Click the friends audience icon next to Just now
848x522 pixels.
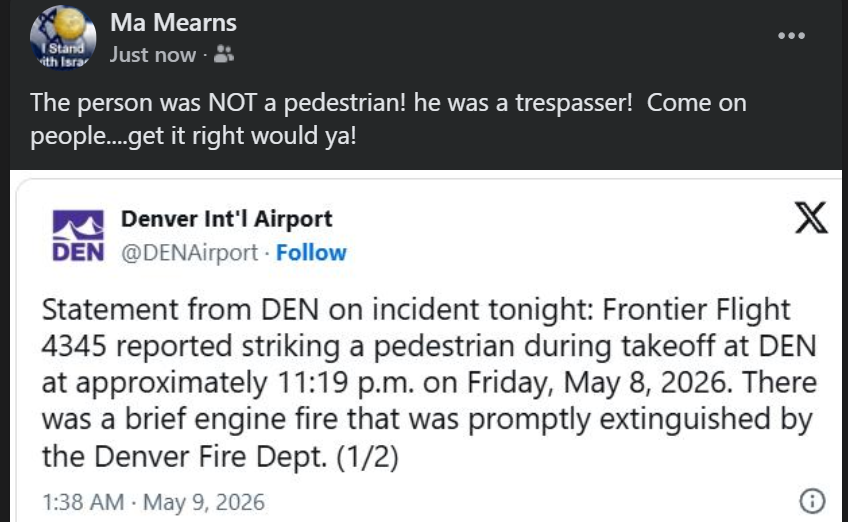pos(223,54)
